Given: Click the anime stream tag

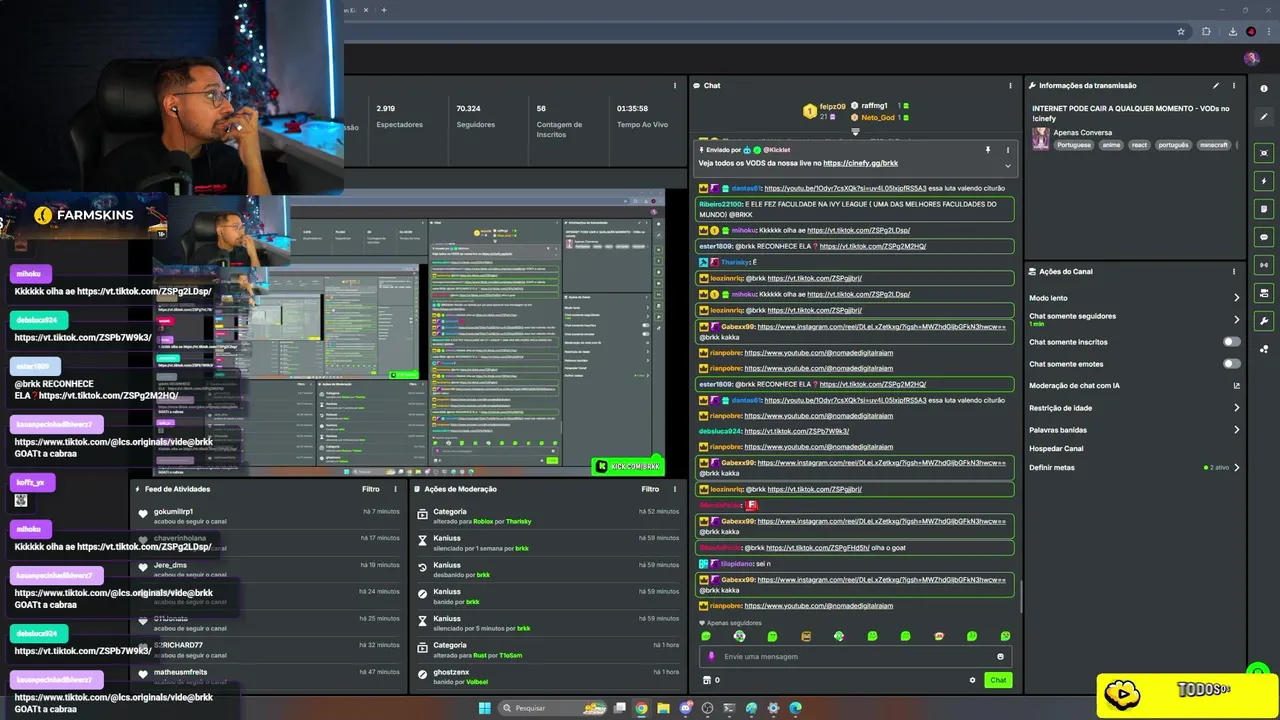Looking at the screenshot, I should tap(1111, 145).
